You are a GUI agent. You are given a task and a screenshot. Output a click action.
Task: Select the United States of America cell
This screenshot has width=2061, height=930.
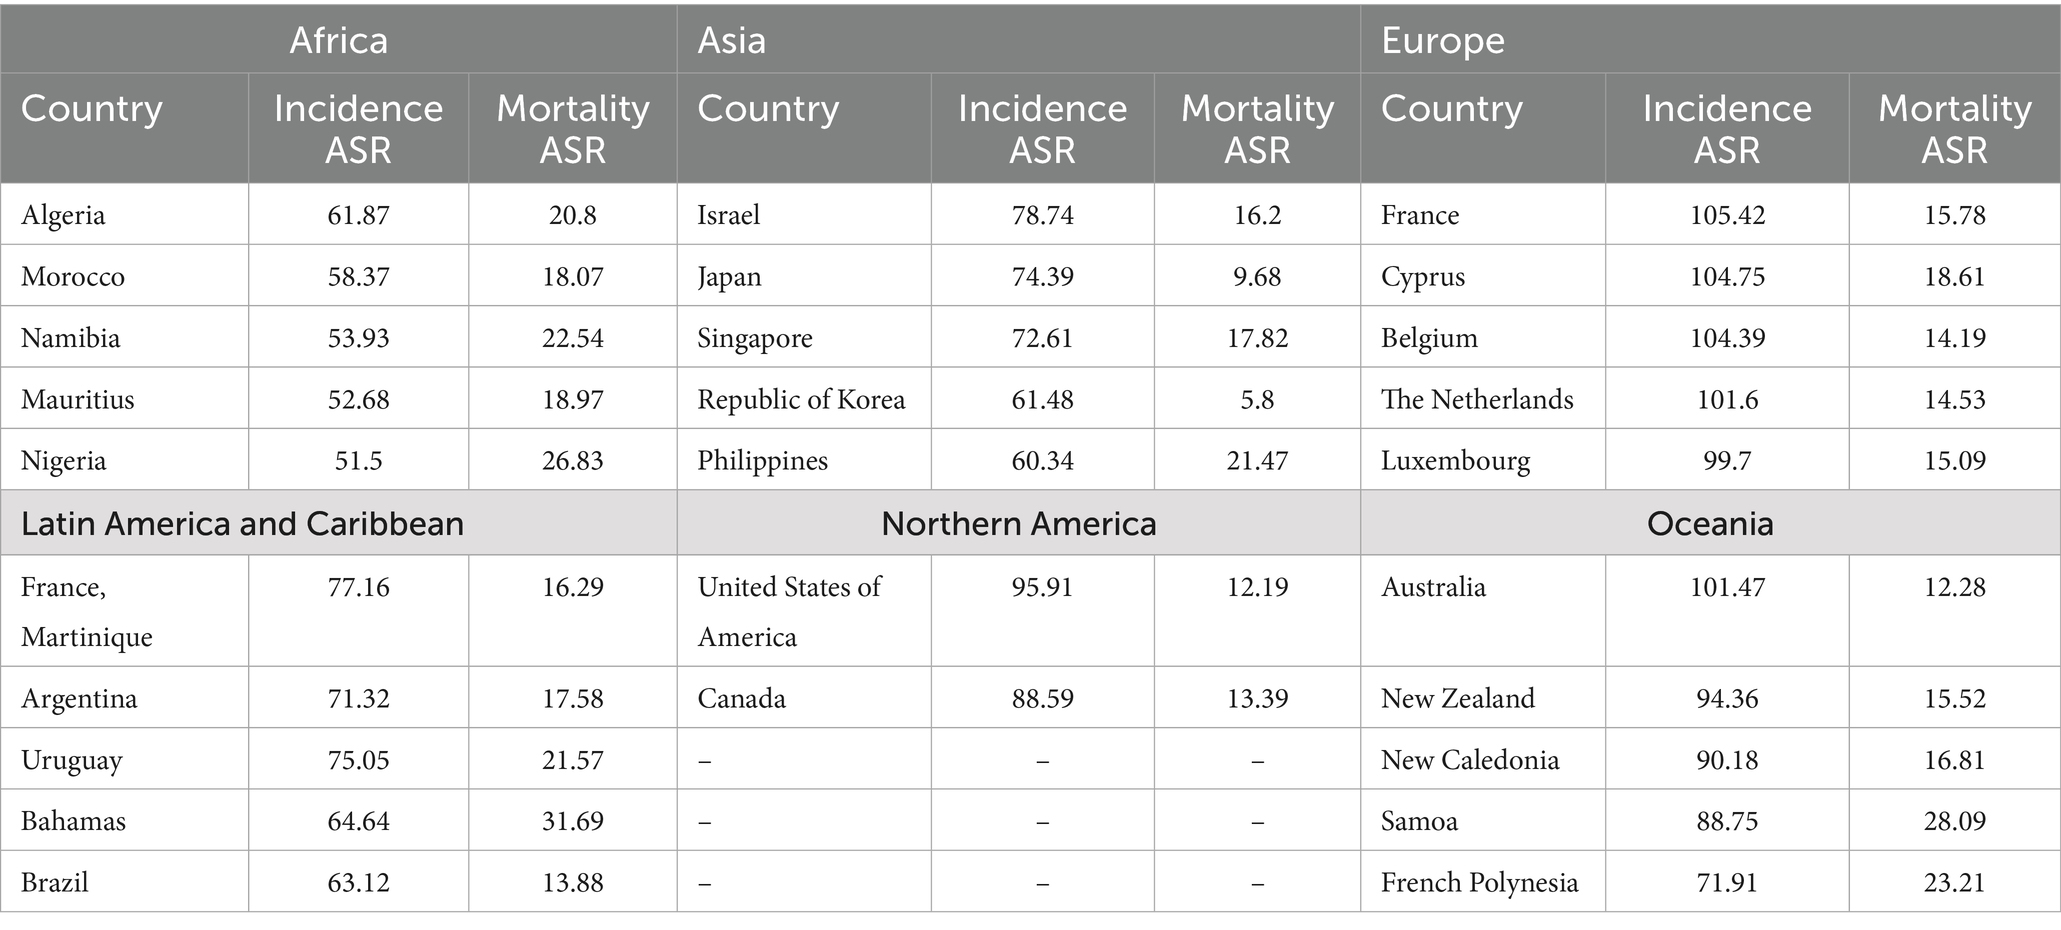(789, 611)
